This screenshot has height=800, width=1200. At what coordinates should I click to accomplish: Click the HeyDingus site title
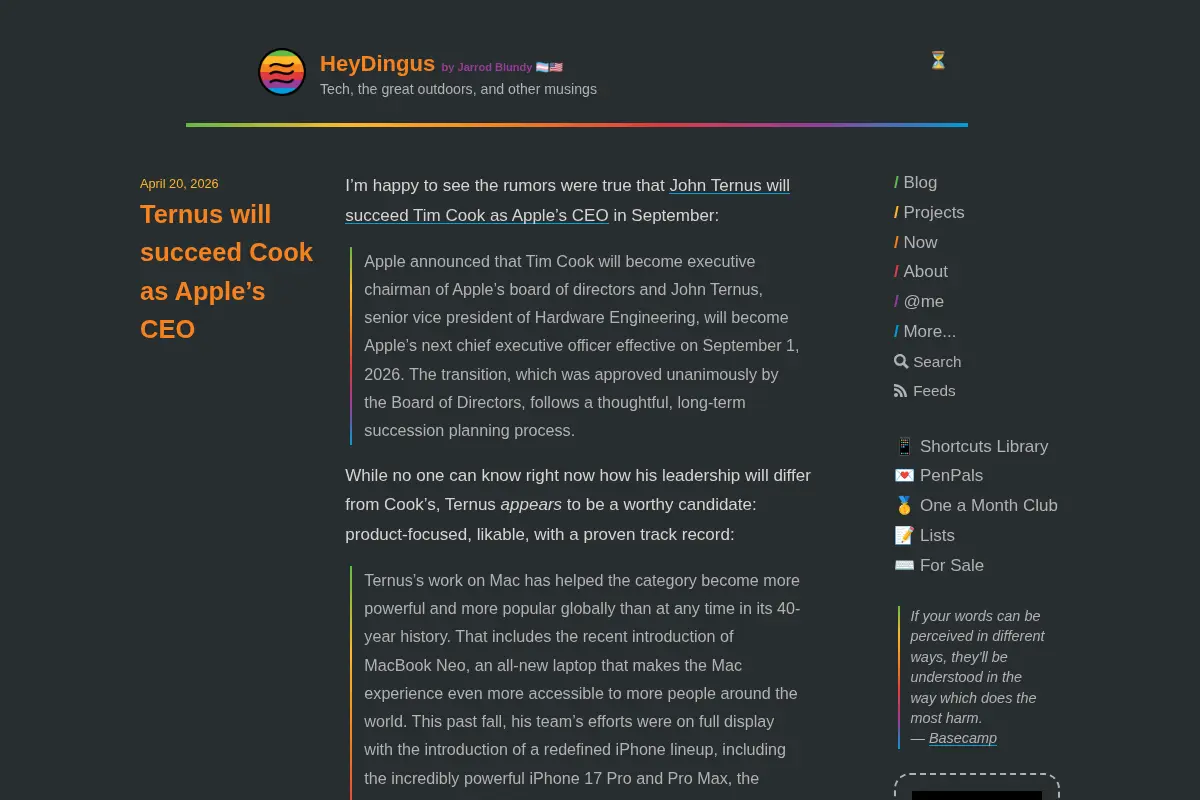click(x=377, y=64)
